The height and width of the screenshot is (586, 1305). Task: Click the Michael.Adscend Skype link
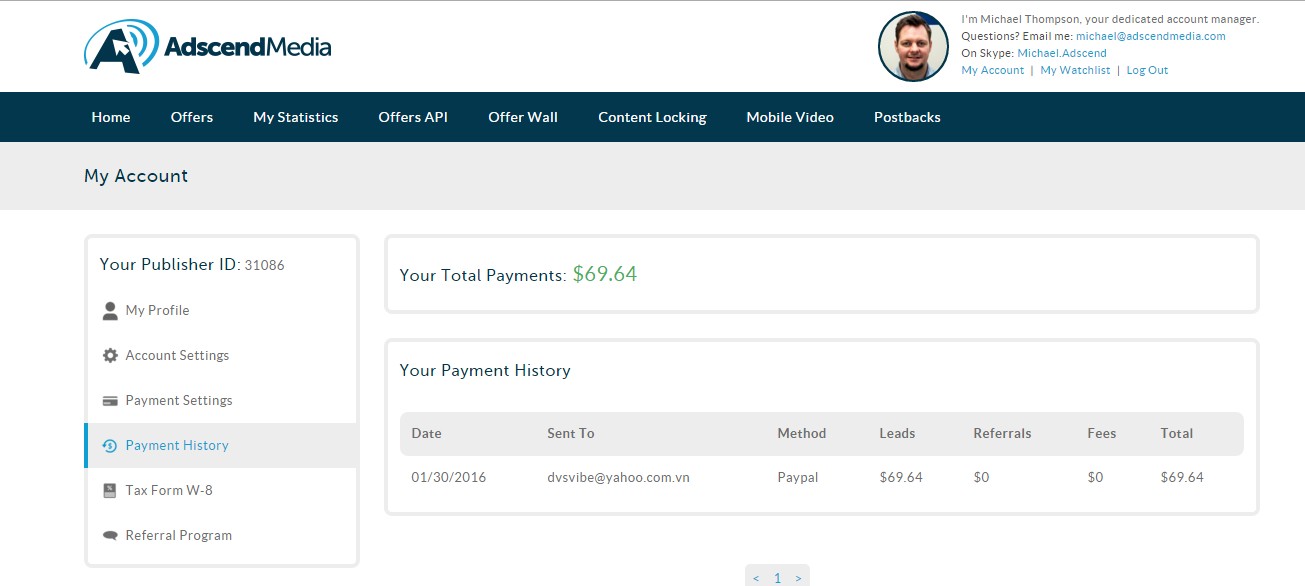pyautogui.click(x=1062, y=53)
